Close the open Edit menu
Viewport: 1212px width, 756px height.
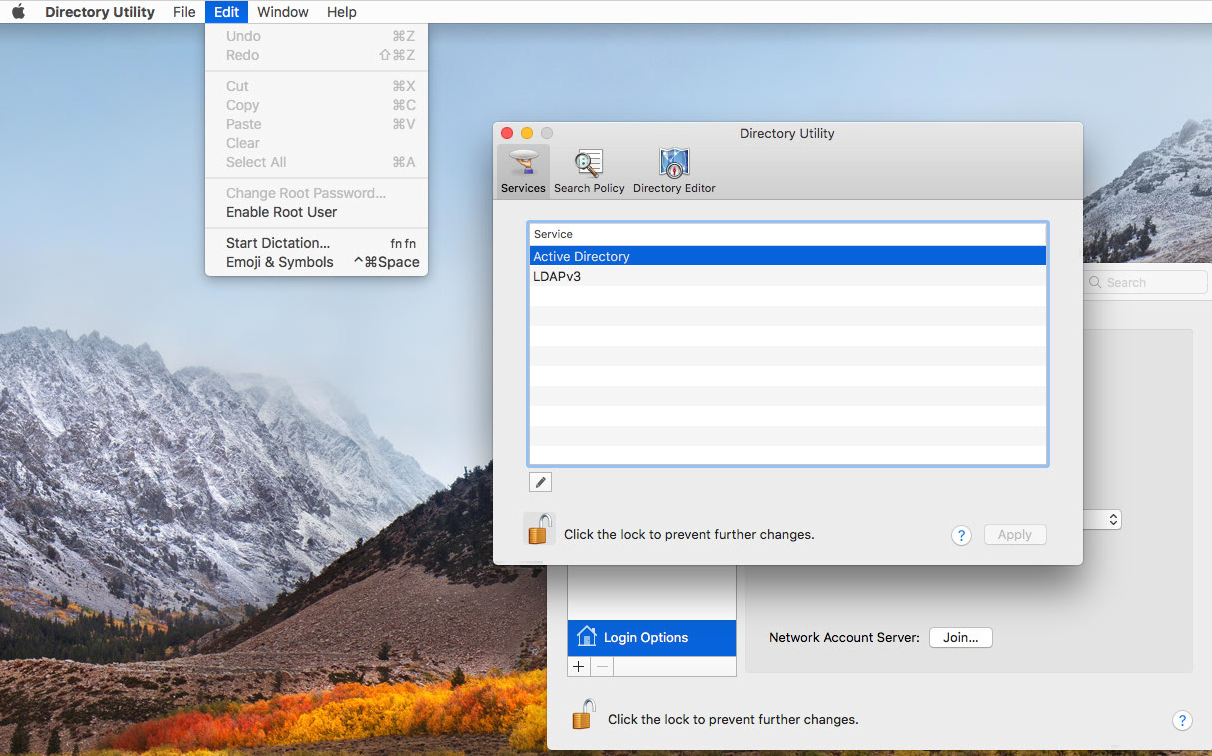pos(226,12)
